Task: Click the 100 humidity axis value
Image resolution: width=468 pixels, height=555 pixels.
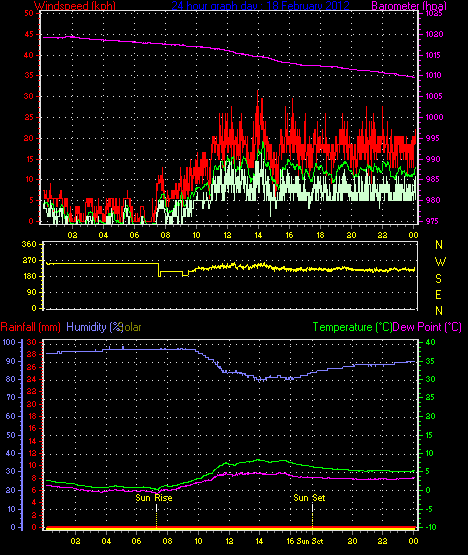Action: pos(9,342)
